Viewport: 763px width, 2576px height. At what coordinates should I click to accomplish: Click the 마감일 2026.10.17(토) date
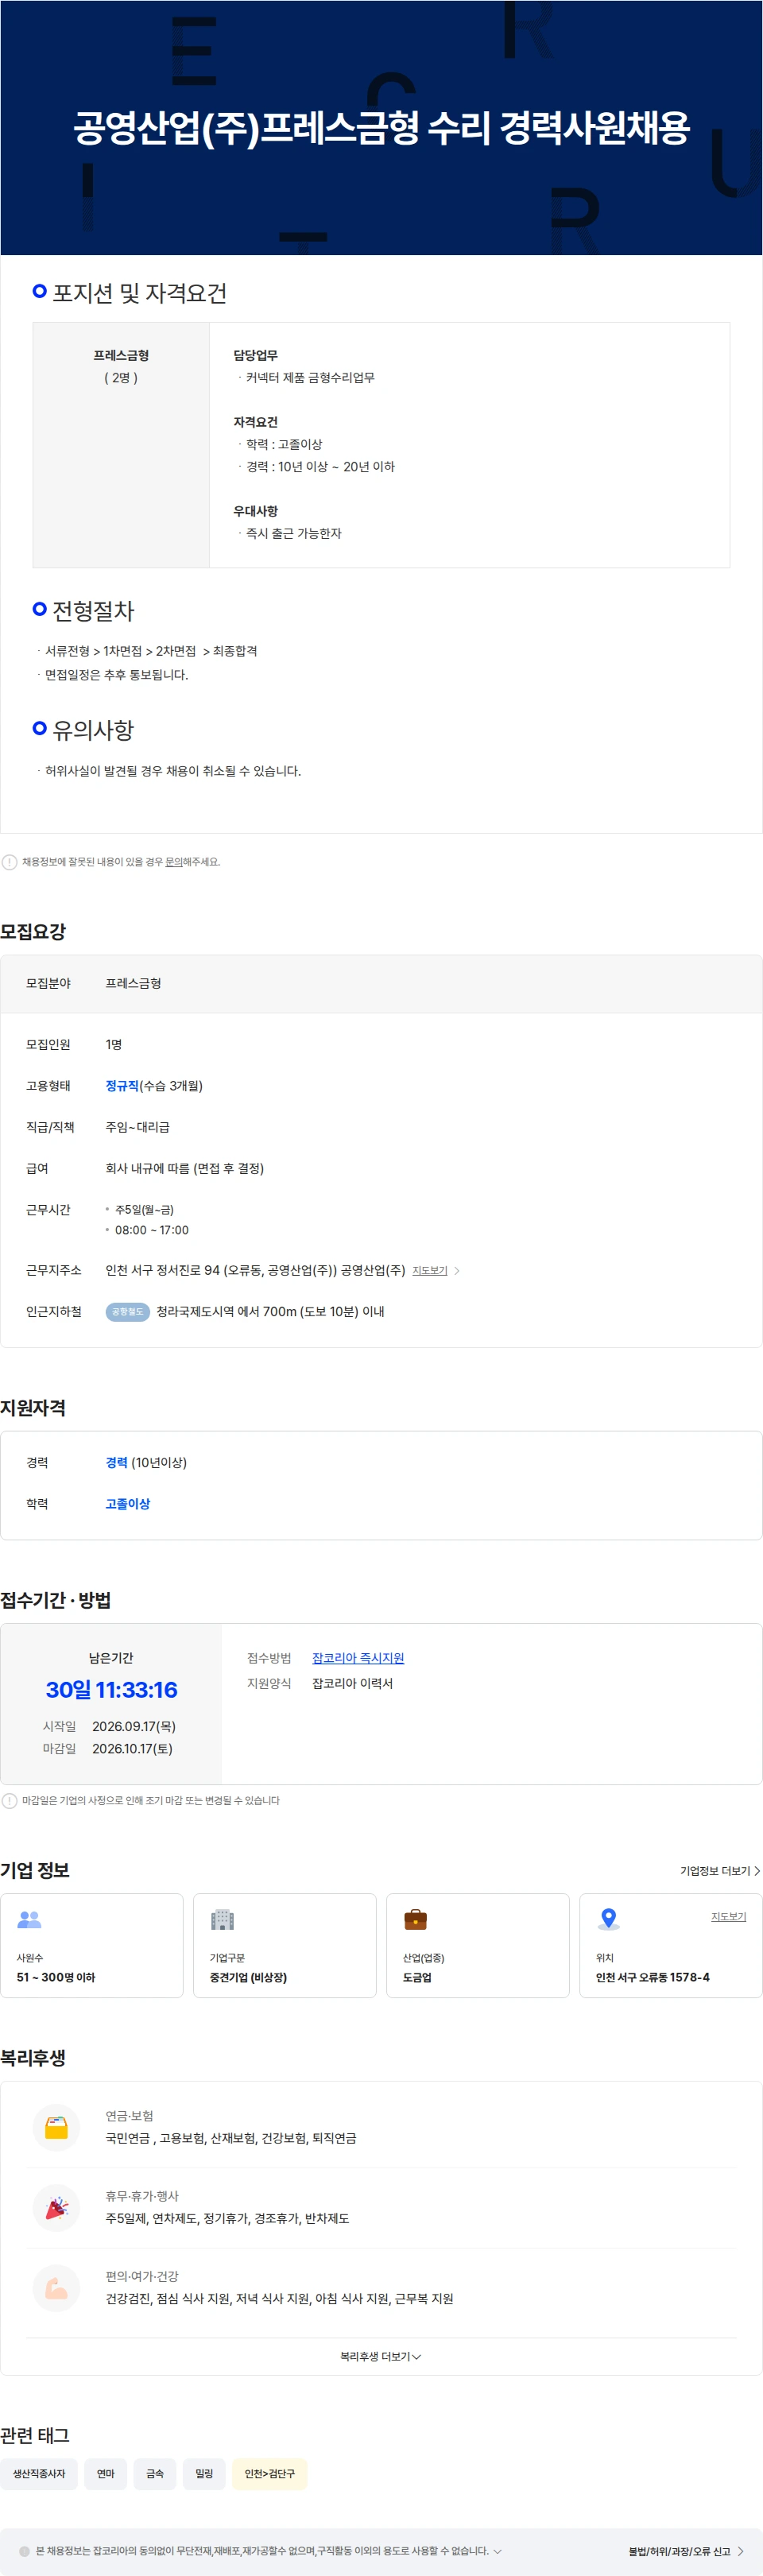132,1749
